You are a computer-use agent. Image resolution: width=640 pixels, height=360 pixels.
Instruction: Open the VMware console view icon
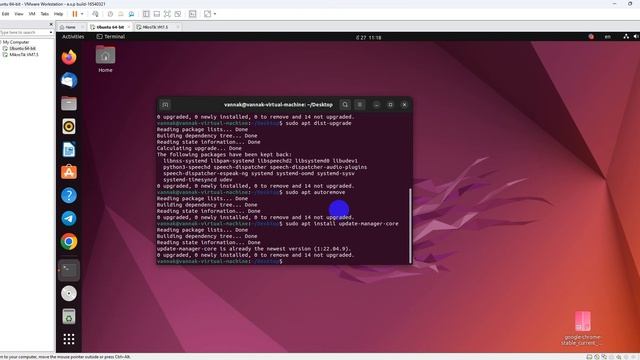(x=193, y=14)
